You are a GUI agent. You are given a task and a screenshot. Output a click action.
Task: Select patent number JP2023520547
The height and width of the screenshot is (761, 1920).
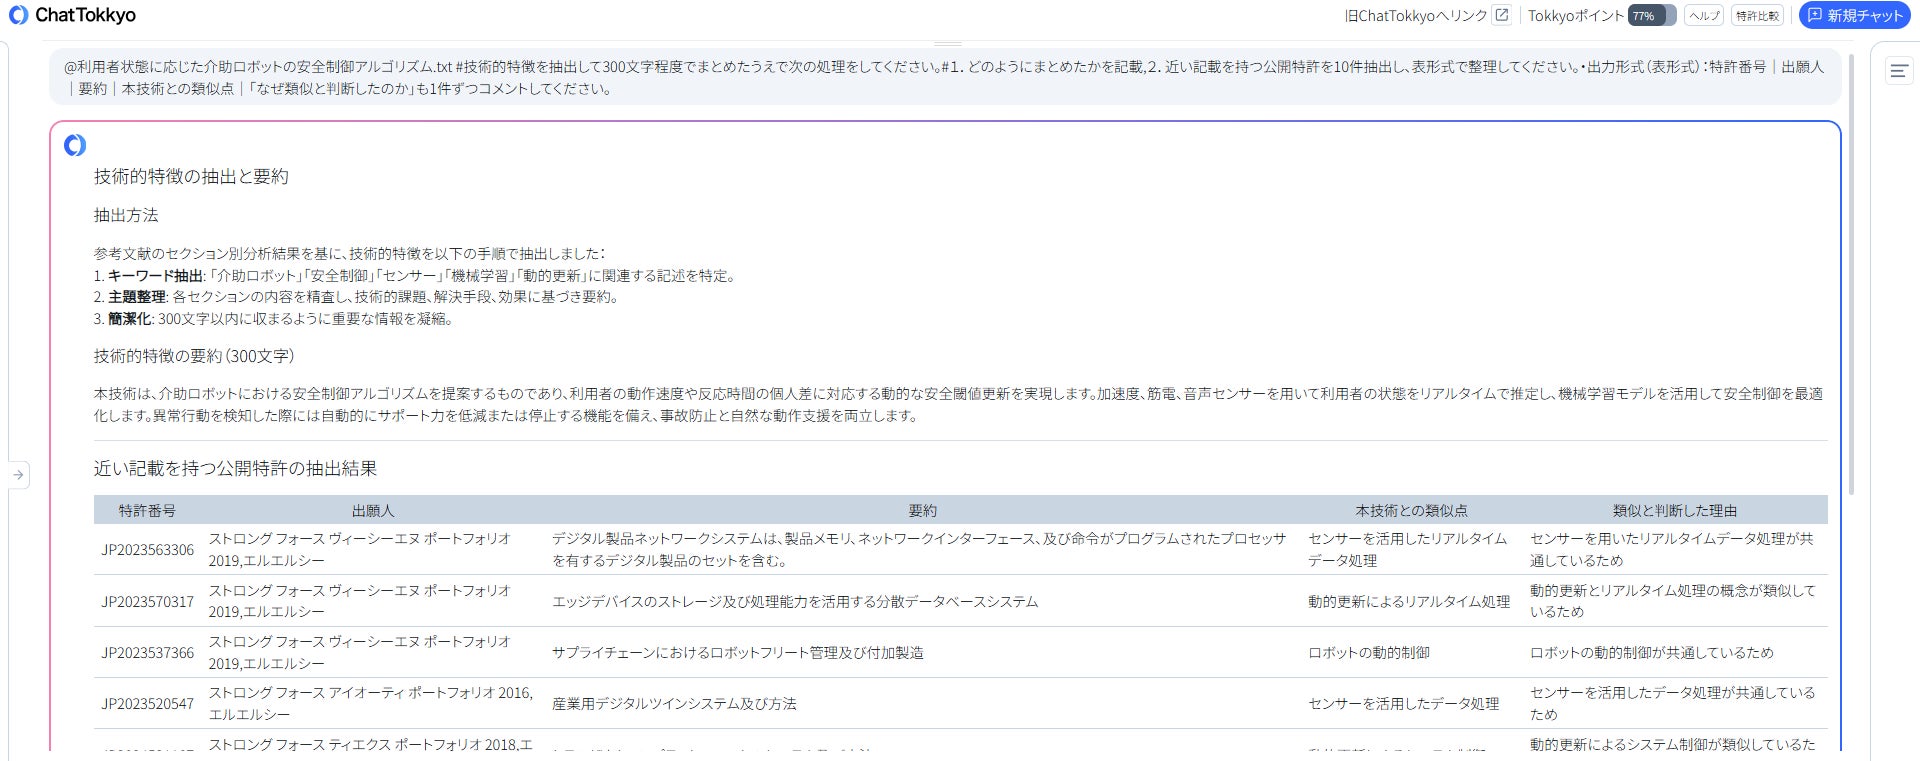click(147, 703)
